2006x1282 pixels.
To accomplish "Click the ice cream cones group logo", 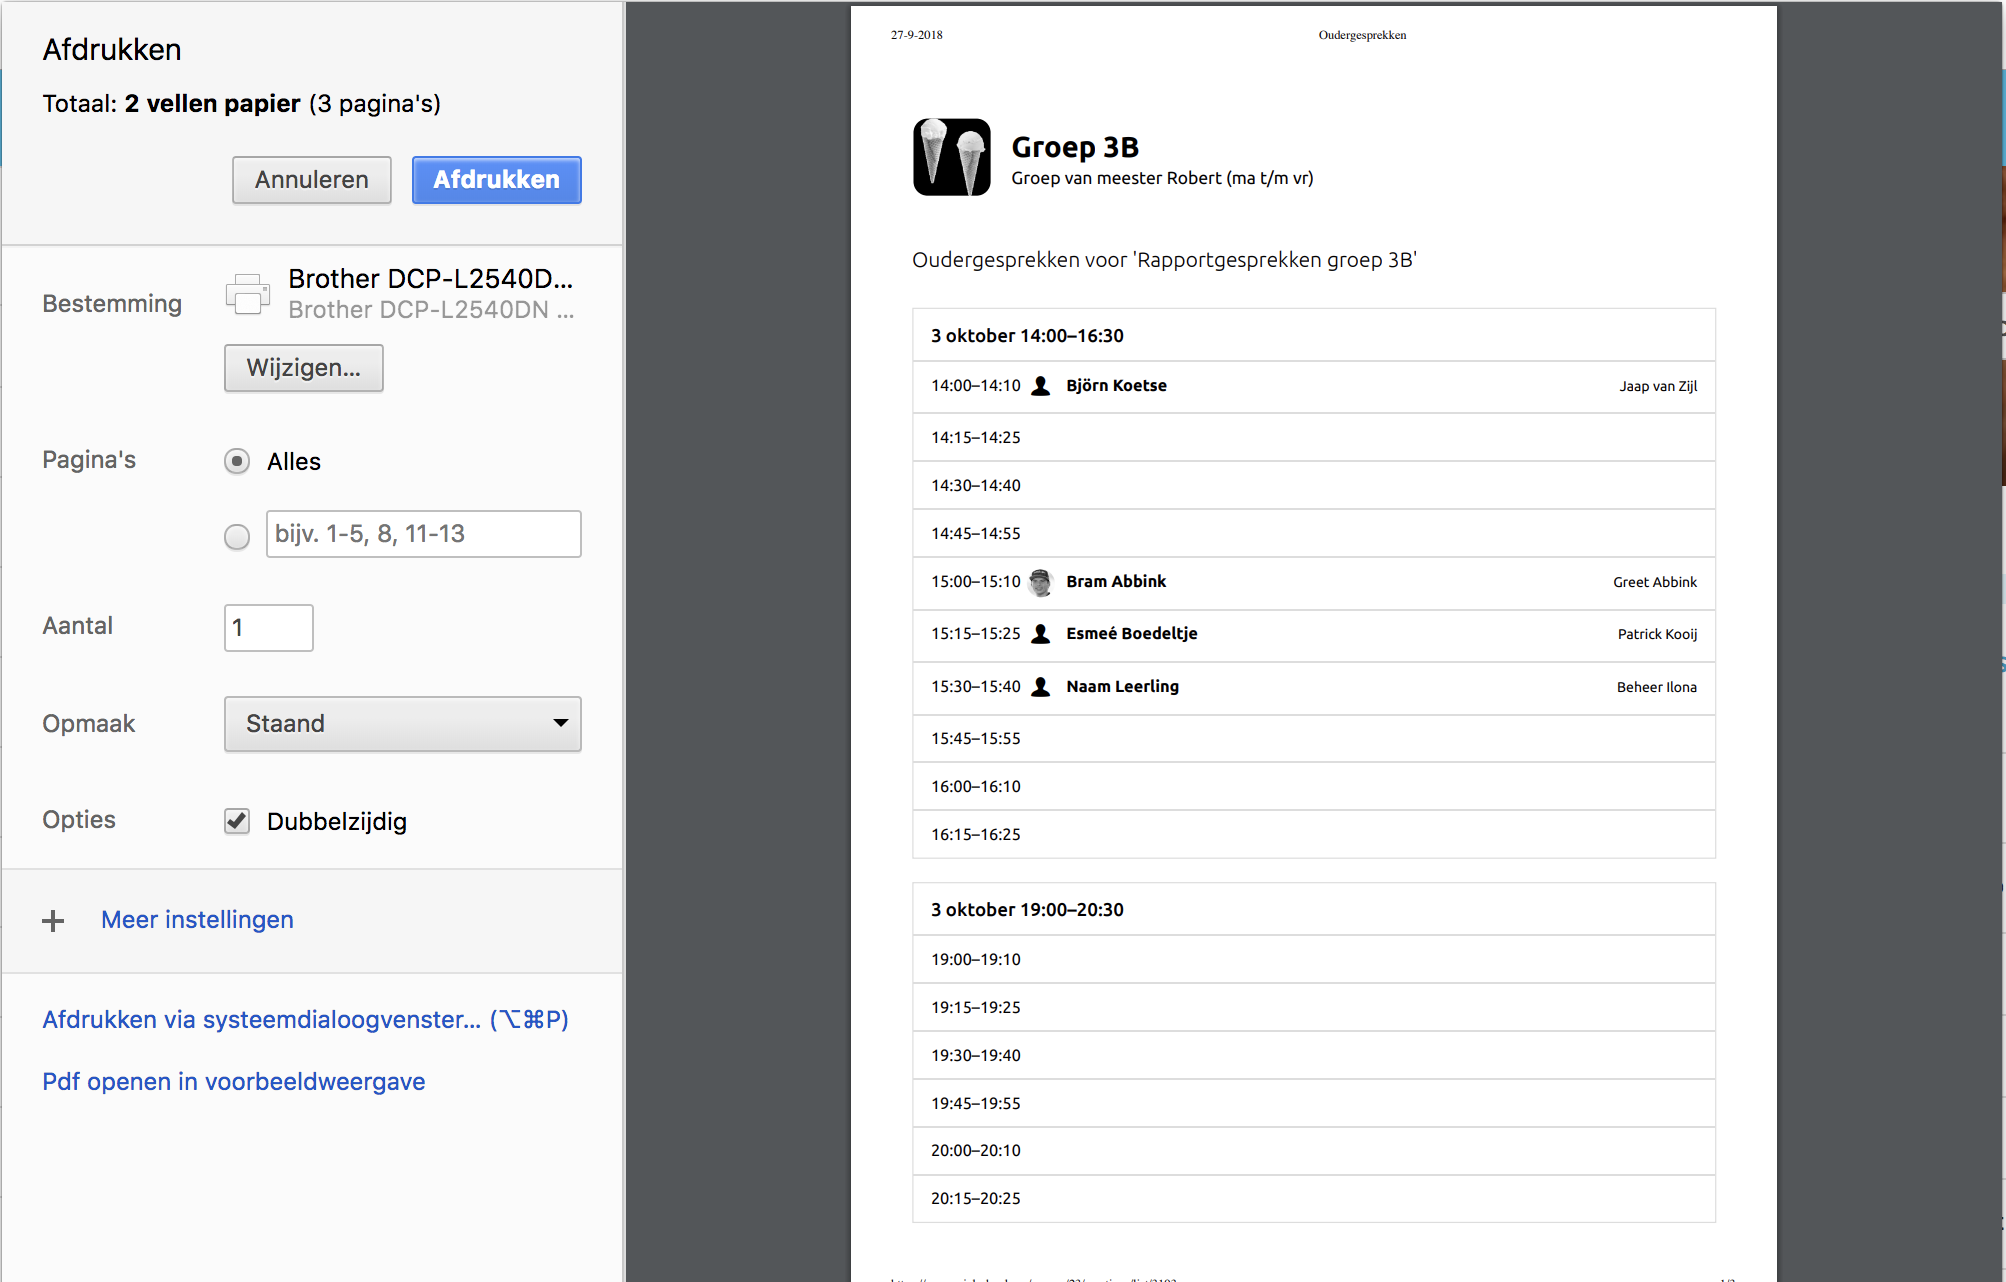I will [x=951, y=158].
